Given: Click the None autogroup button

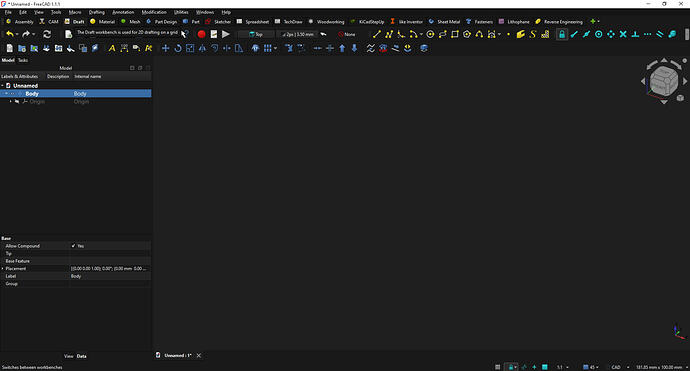Looking at the screenshot, I should [347, 34].
